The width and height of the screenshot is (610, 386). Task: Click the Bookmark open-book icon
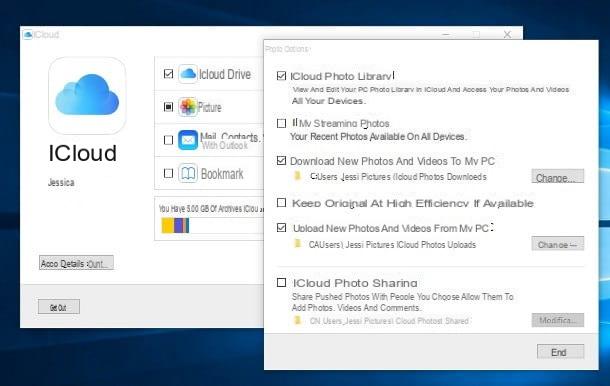tap(188, 173)
